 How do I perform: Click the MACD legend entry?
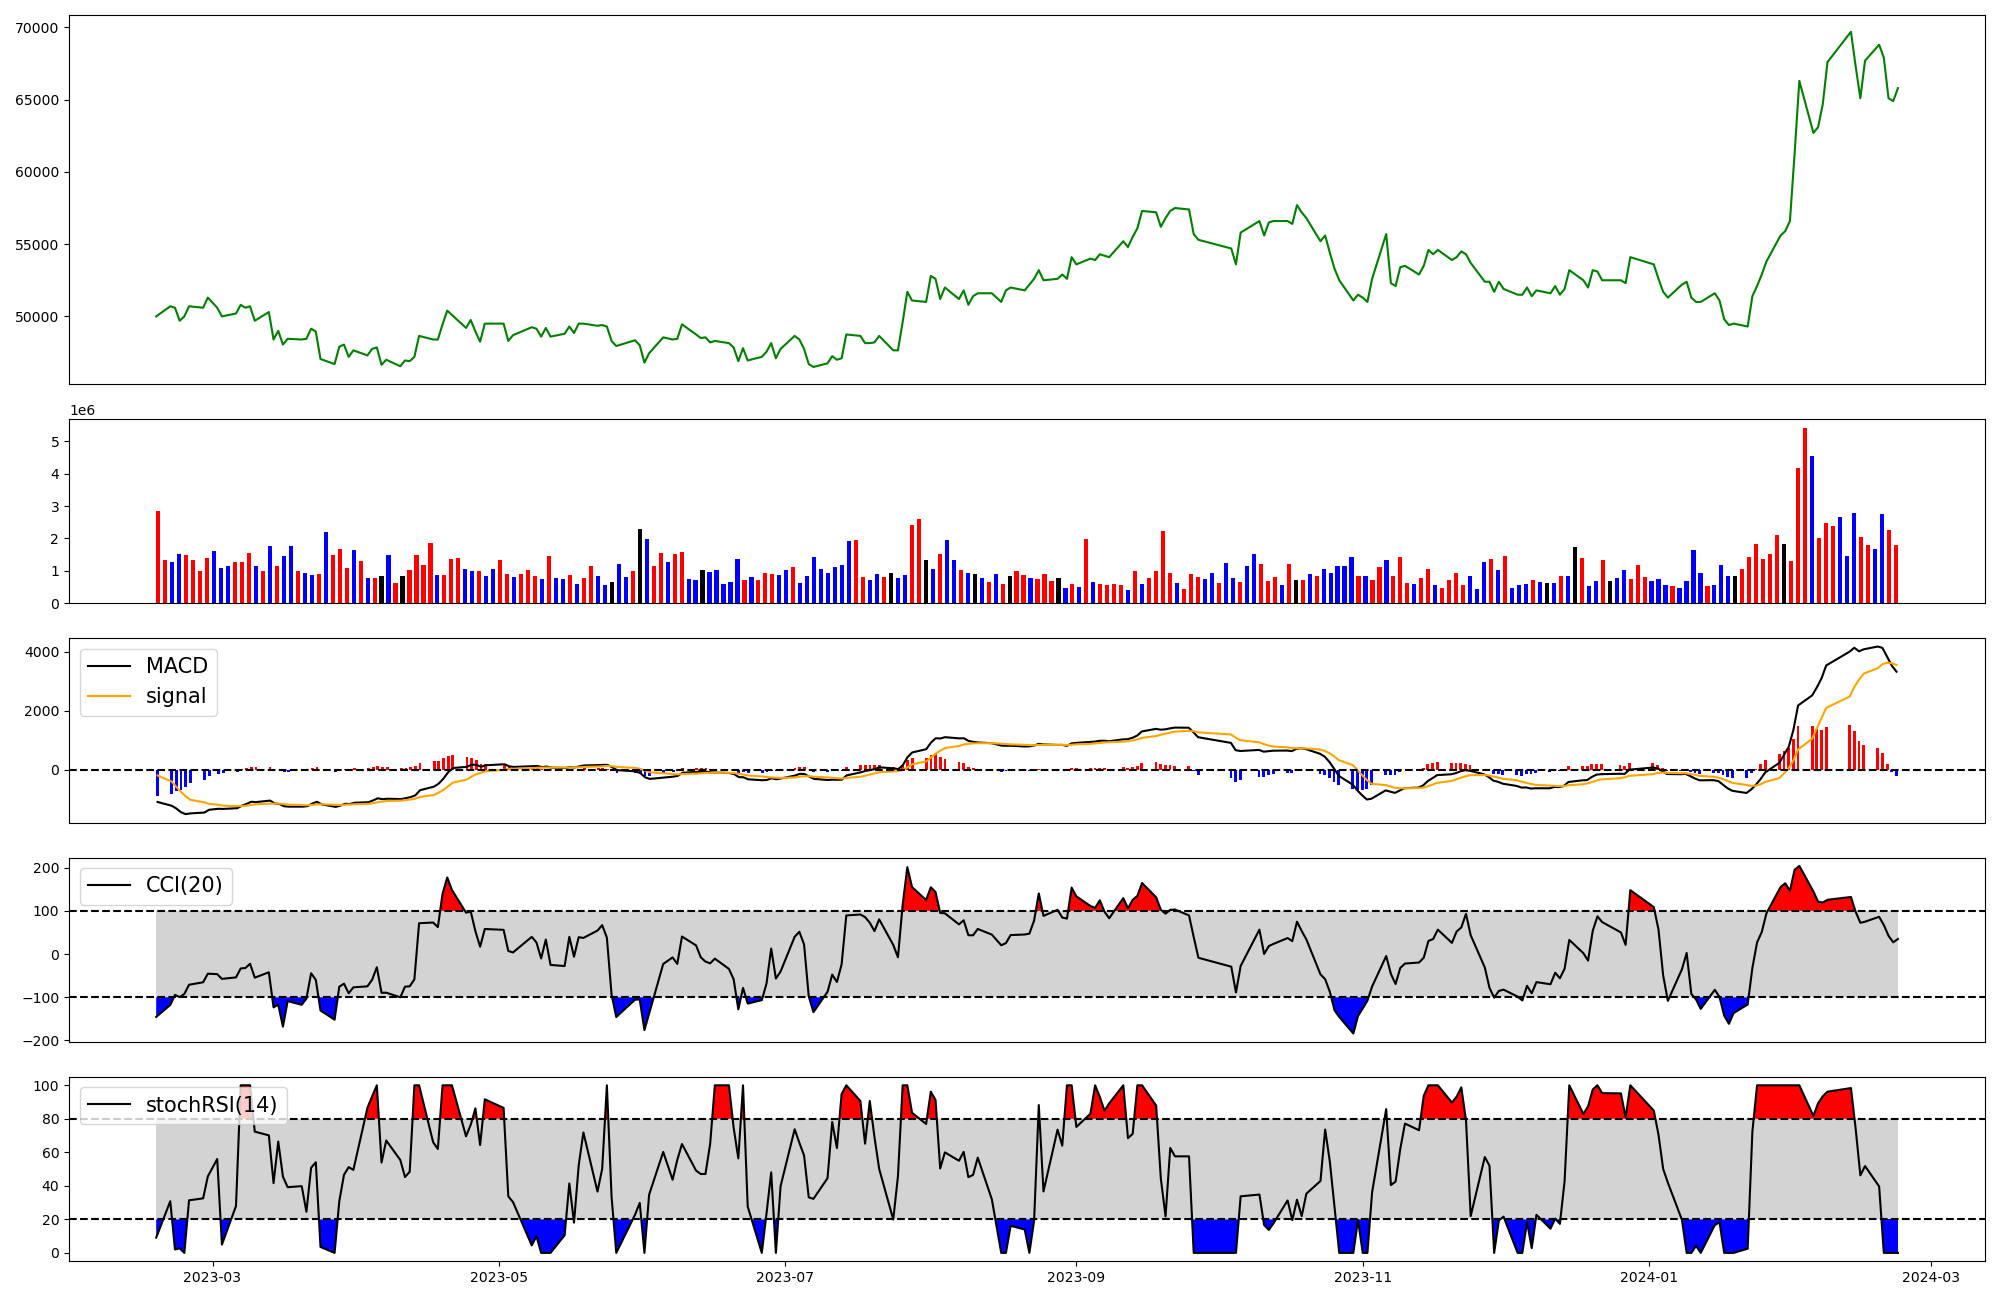(x=176, y=666)
